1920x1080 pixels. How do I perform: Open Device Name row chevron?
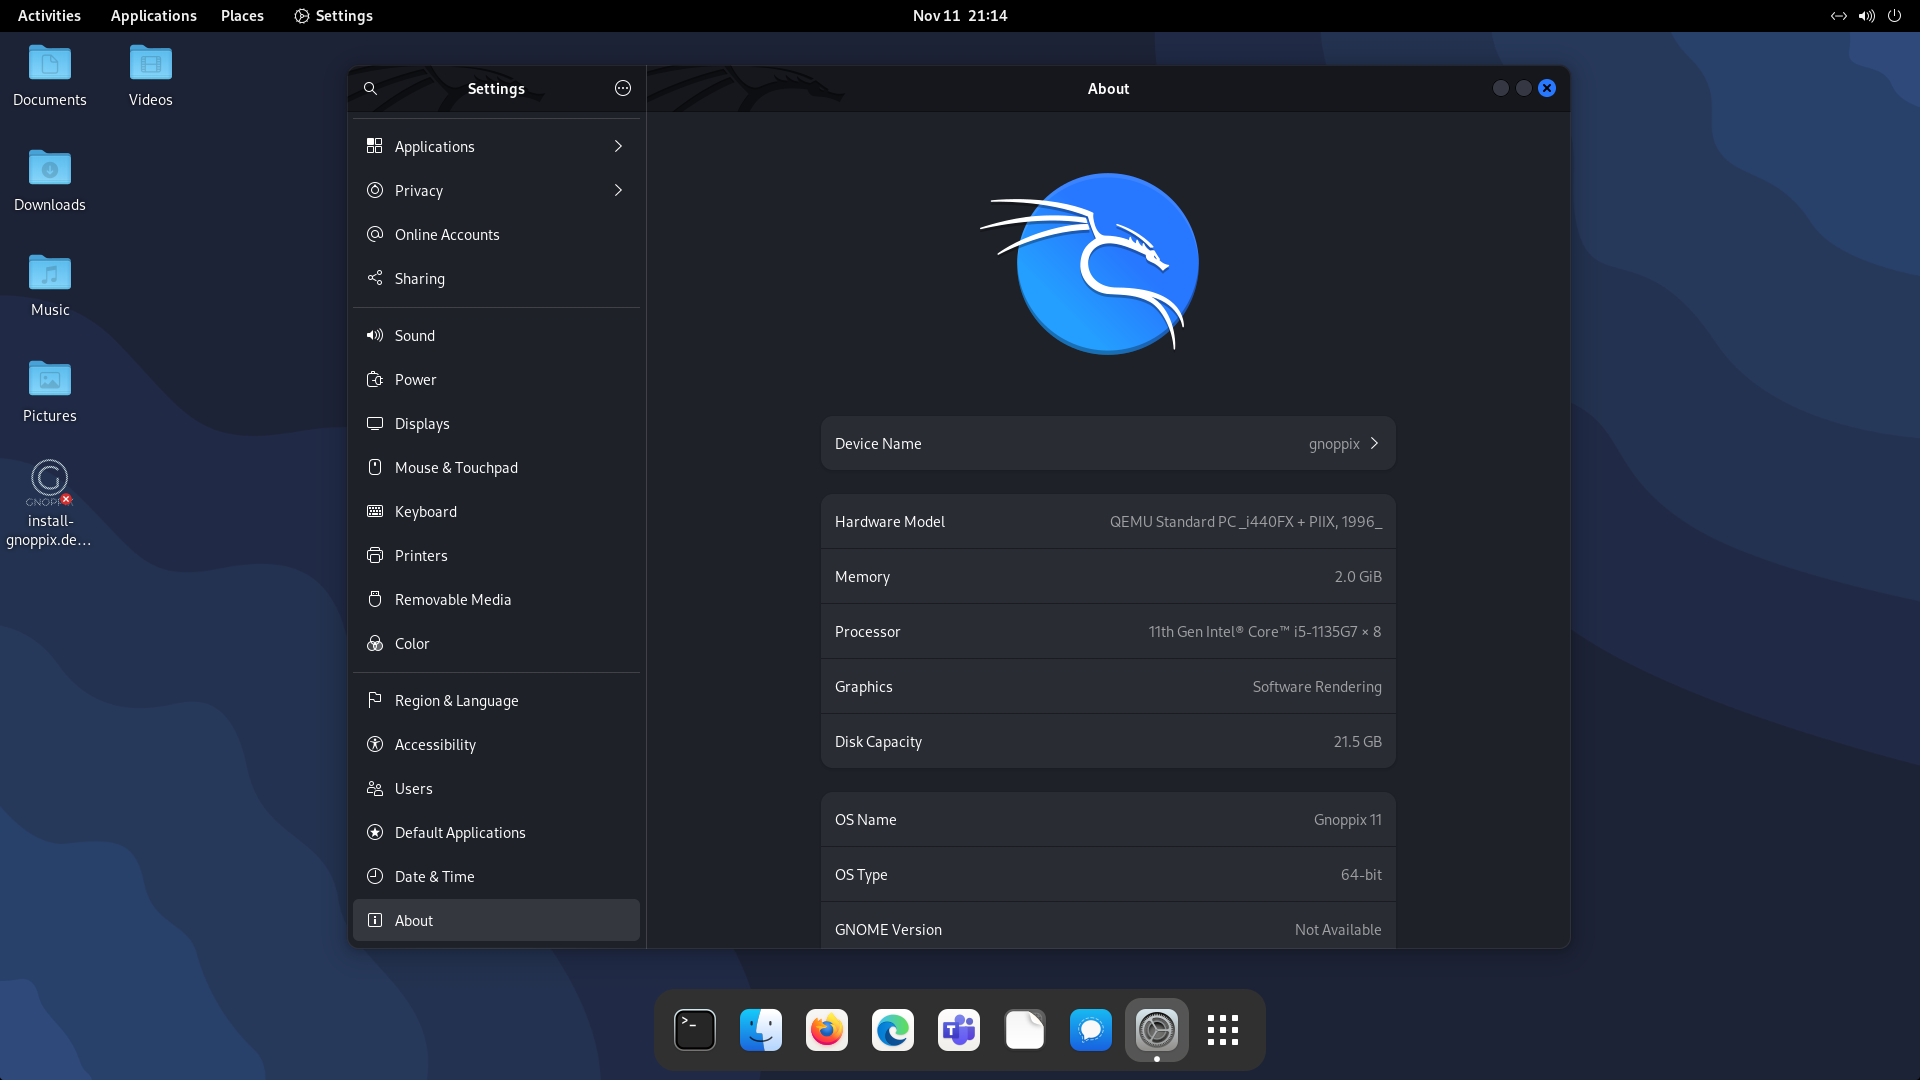pyautogui.click(x=1374, y=443)
